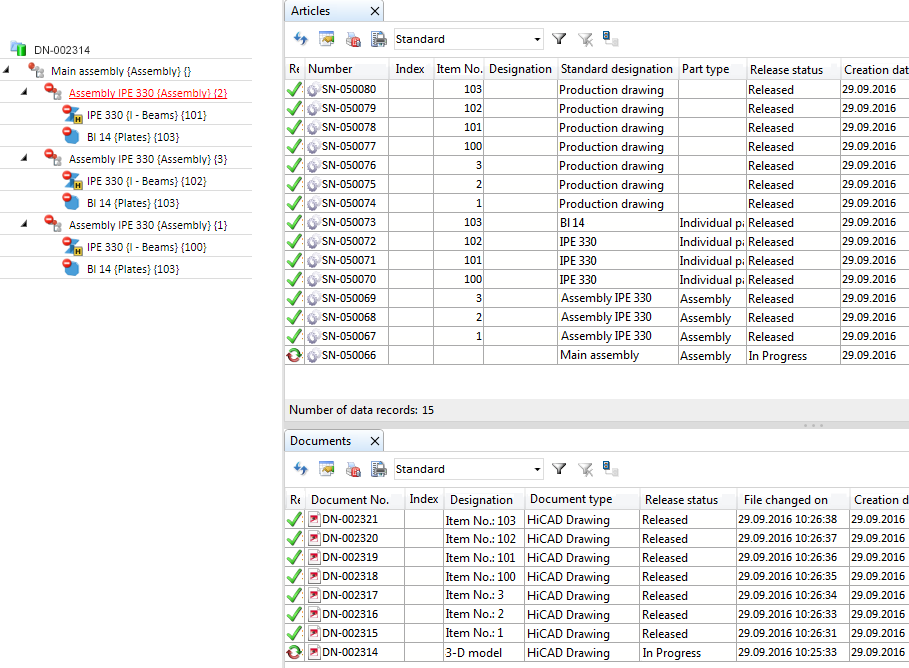This screenshot has width=909, height=668.
Task: Click the print icon in Articles toolbar
Action: coord(379,39)
